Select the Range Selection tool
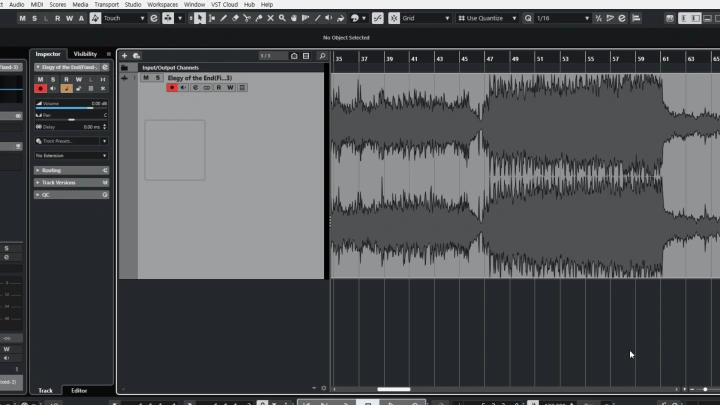The image size is (720, 405). [212, 18]
